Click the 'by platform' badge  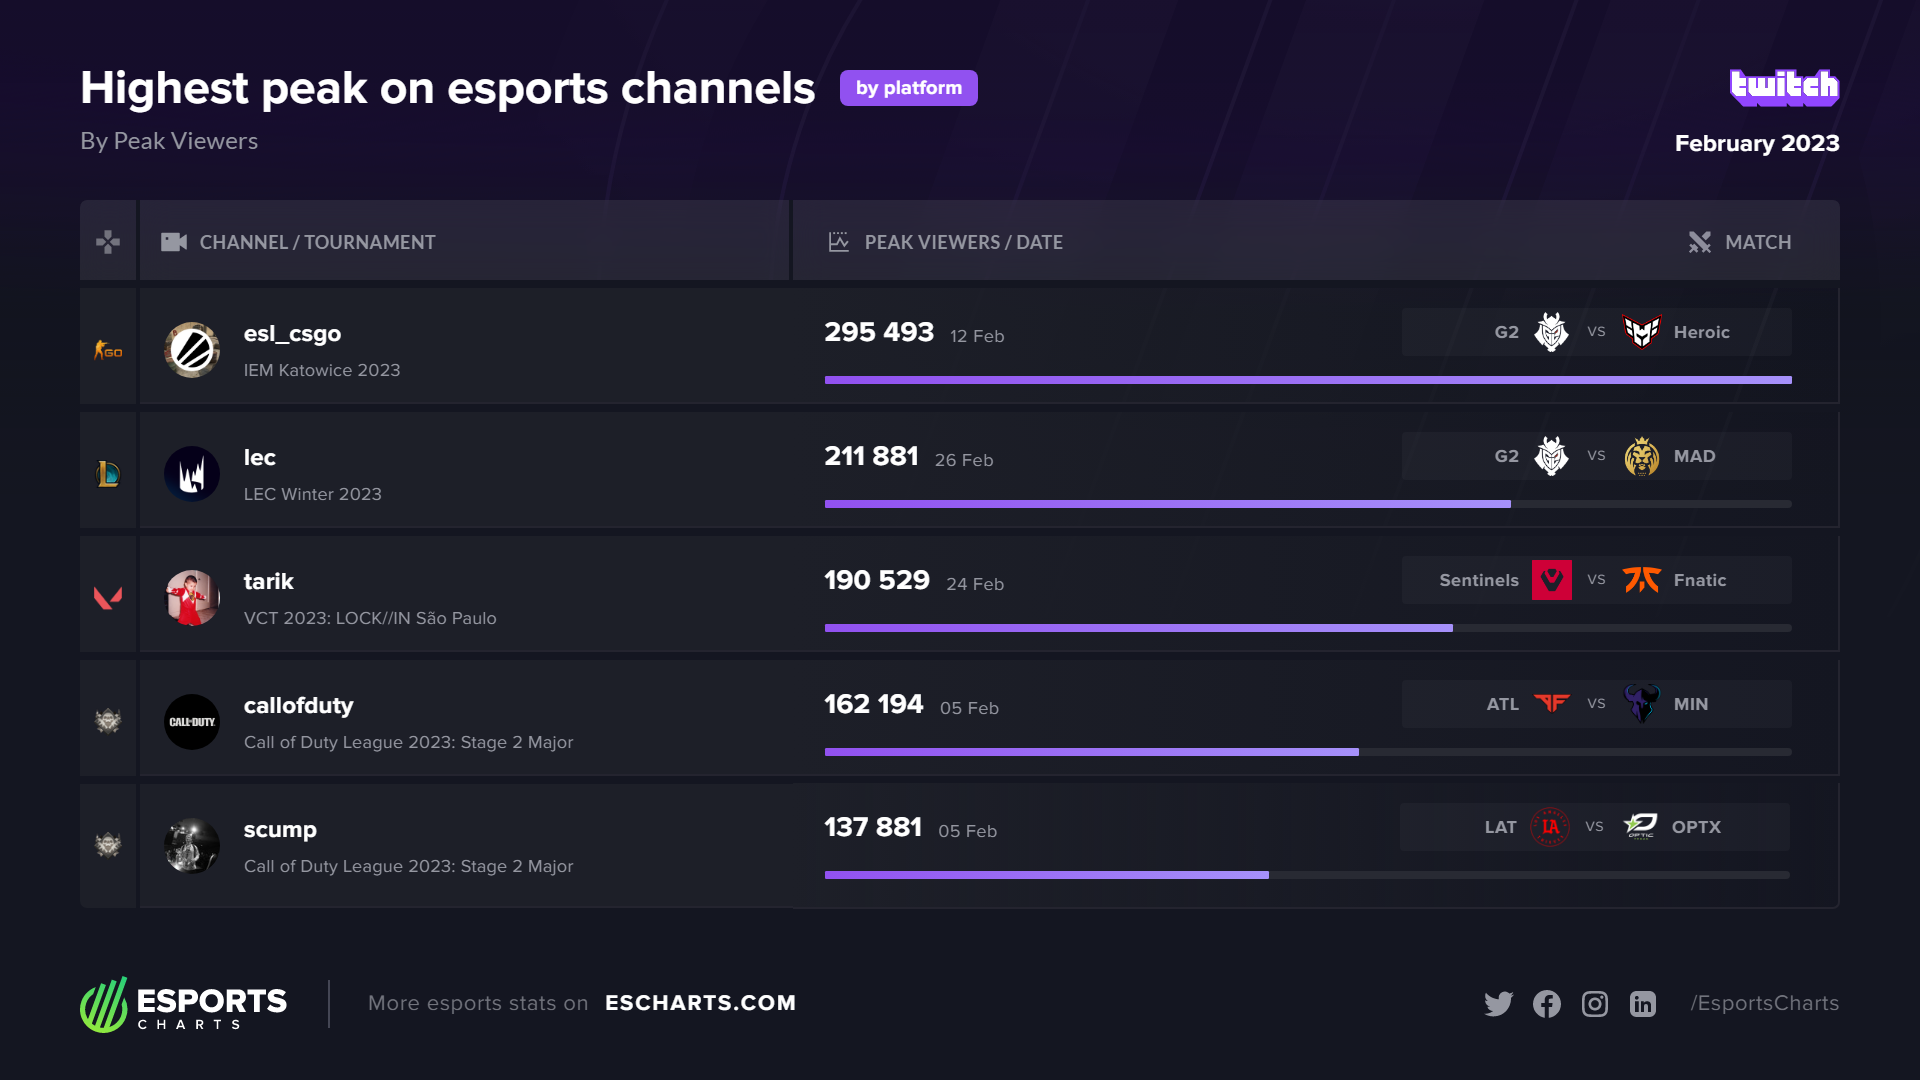pos(908,88)
